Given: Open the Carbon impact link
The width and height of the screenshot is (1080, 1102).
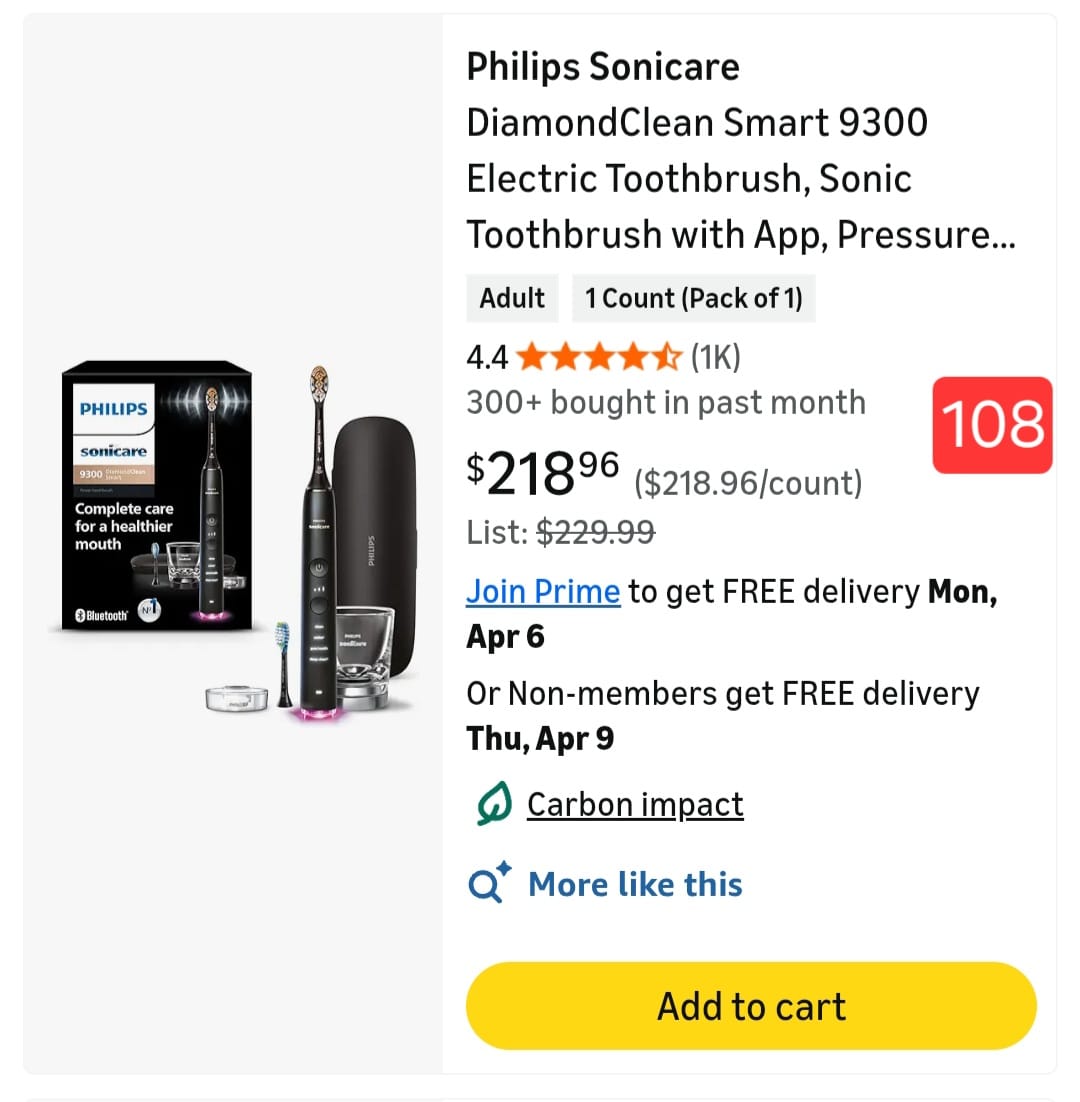Looking at the screenshot, I should pos(635,804).
